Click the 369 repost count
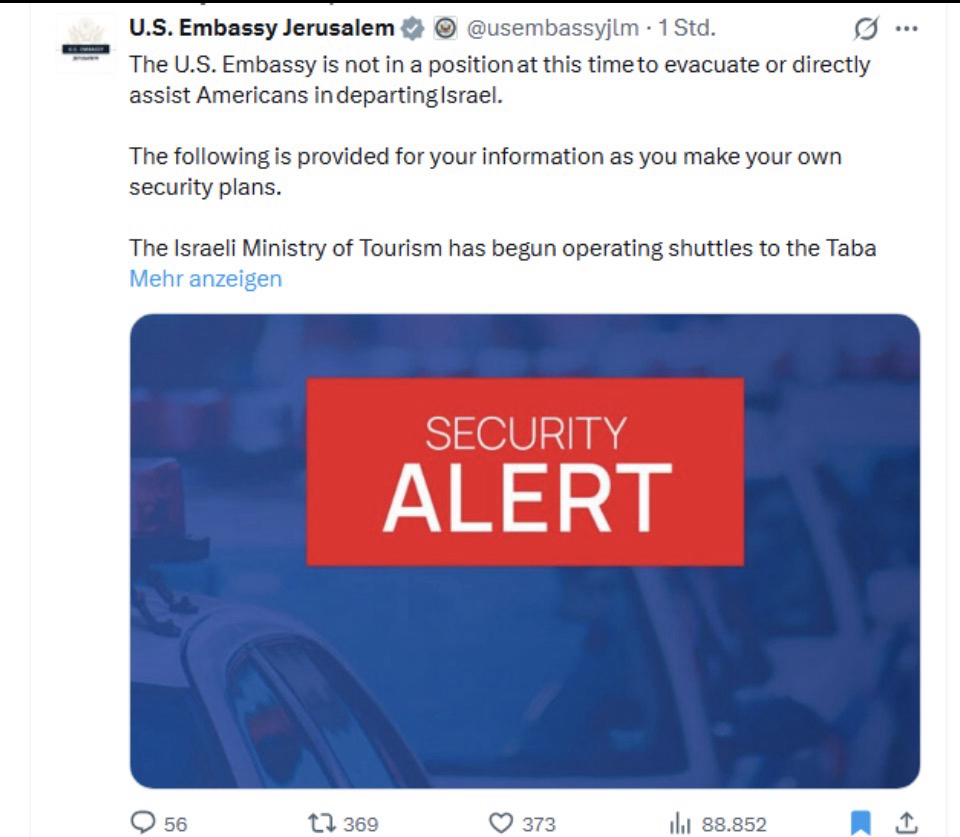 360,824
